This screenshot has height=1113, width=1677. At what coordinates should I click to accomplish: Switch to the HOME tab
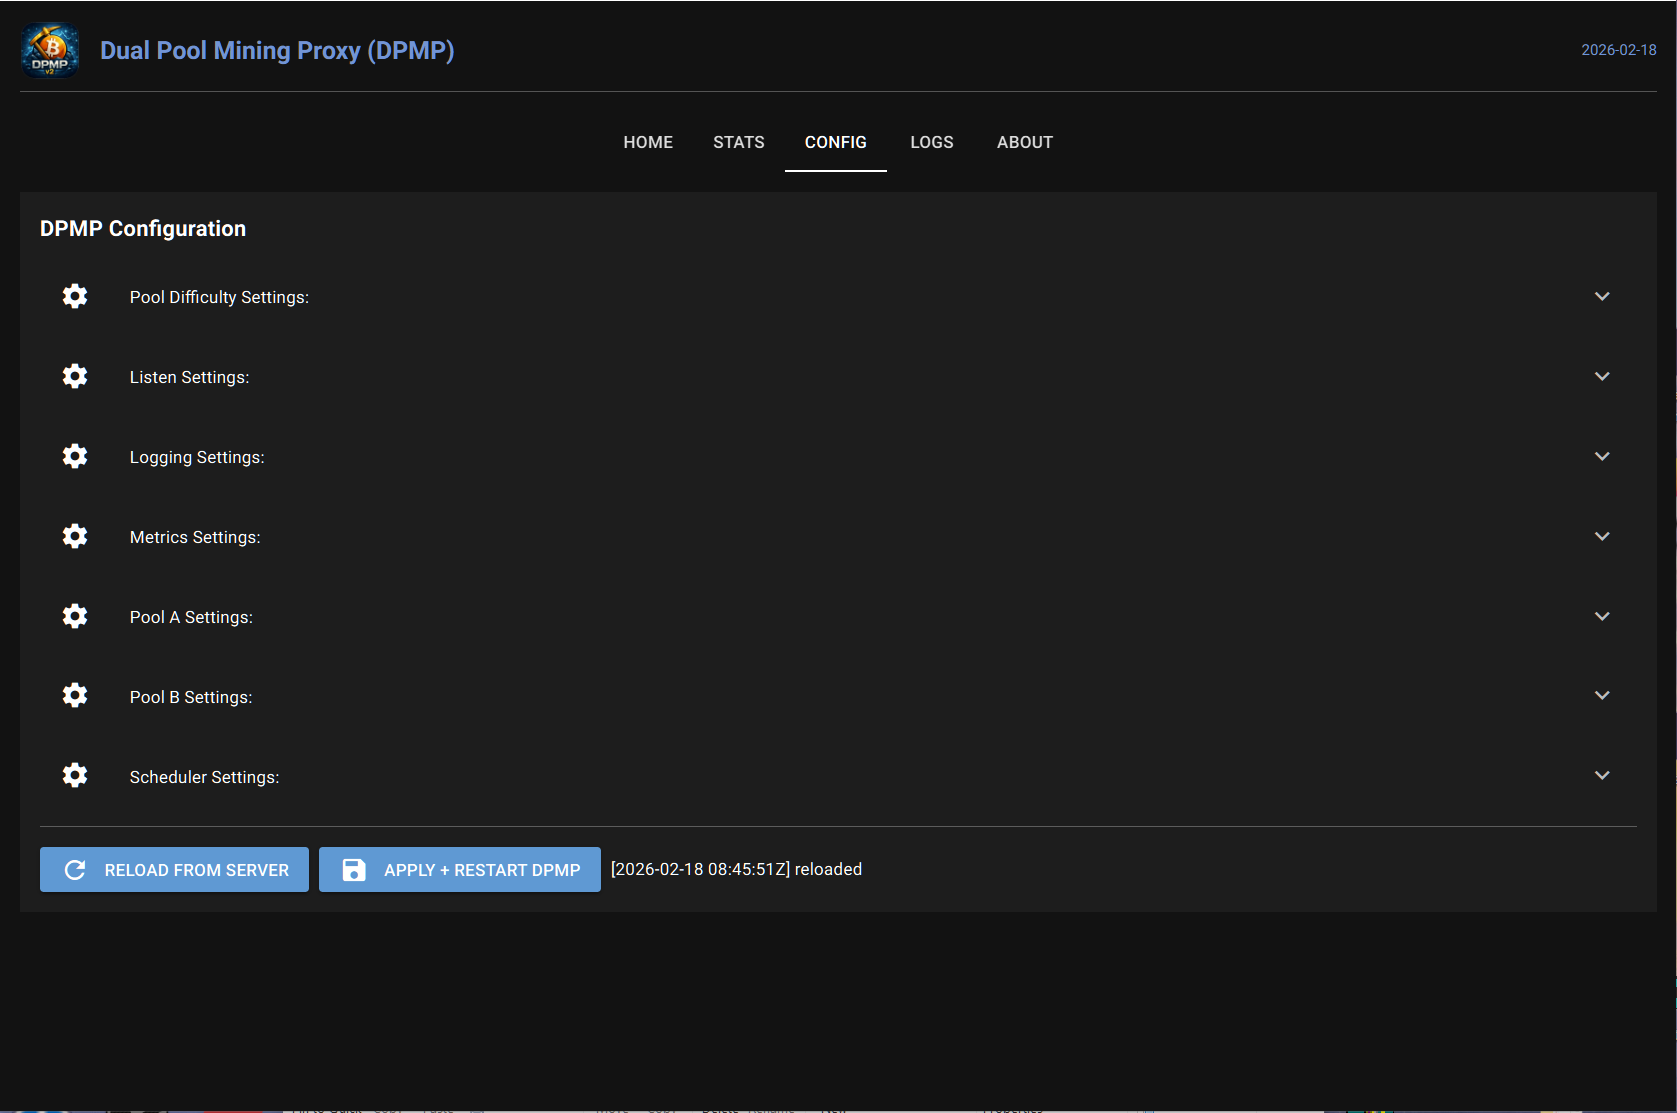click(648, 142)
